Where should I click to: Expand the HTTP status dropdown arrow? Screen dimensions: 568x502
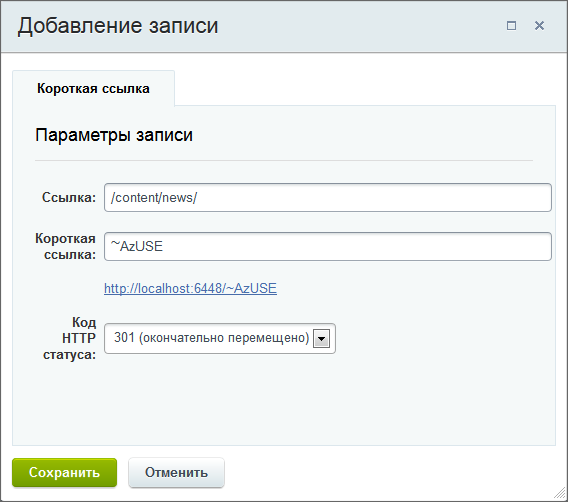(321, 339)
